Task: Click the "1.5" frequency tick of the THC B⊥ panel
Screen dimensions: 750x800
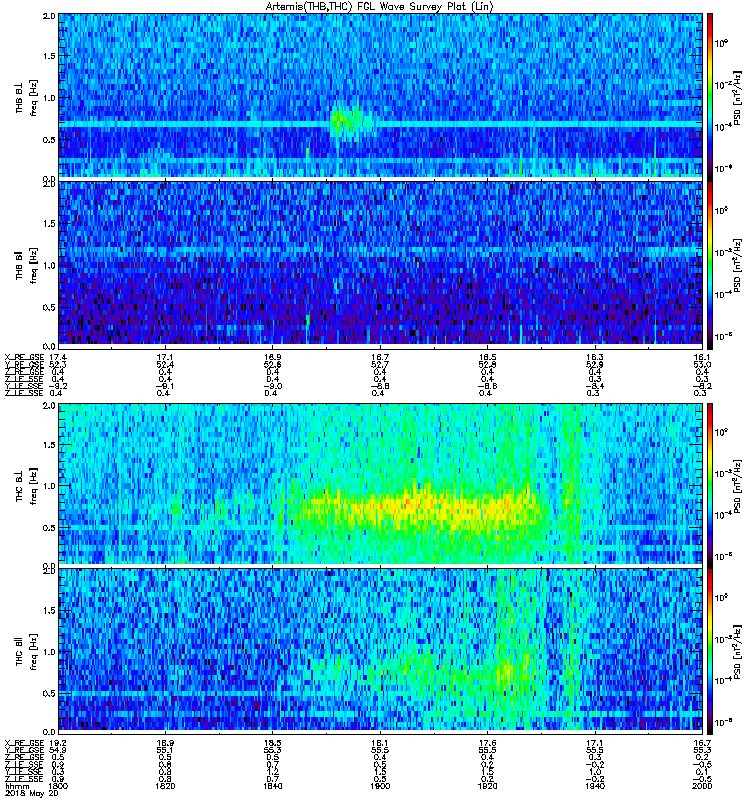Action: [49, 445]
